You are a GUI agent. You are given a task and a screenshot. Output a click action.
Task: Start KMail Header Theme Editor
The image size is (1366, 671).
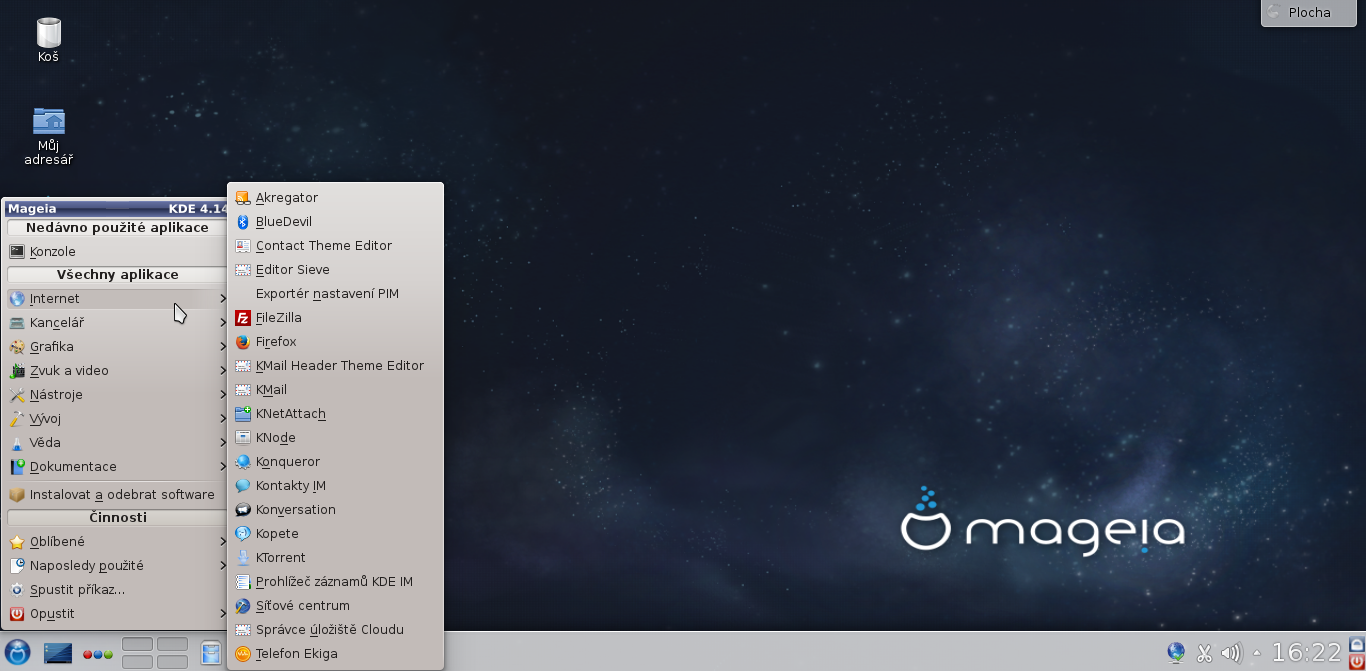tap(335, 366)
